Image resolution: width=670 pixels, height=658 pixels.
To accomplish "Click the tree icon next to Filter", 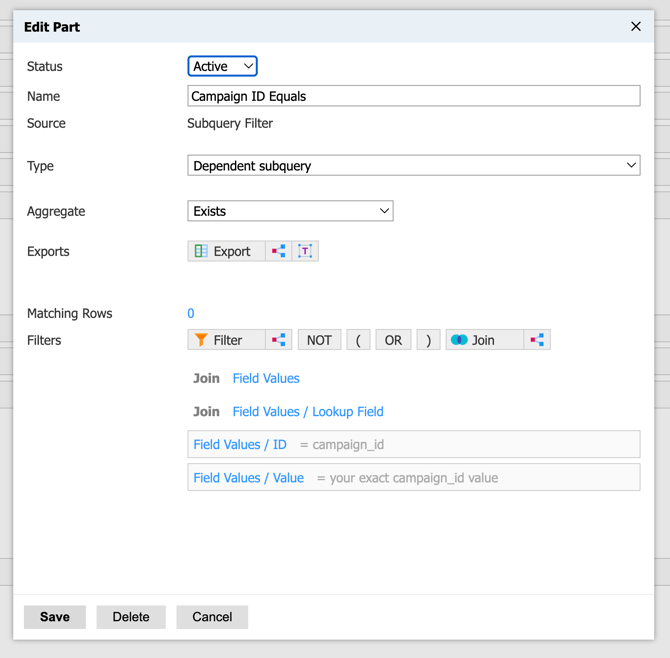I will point(279,340).
